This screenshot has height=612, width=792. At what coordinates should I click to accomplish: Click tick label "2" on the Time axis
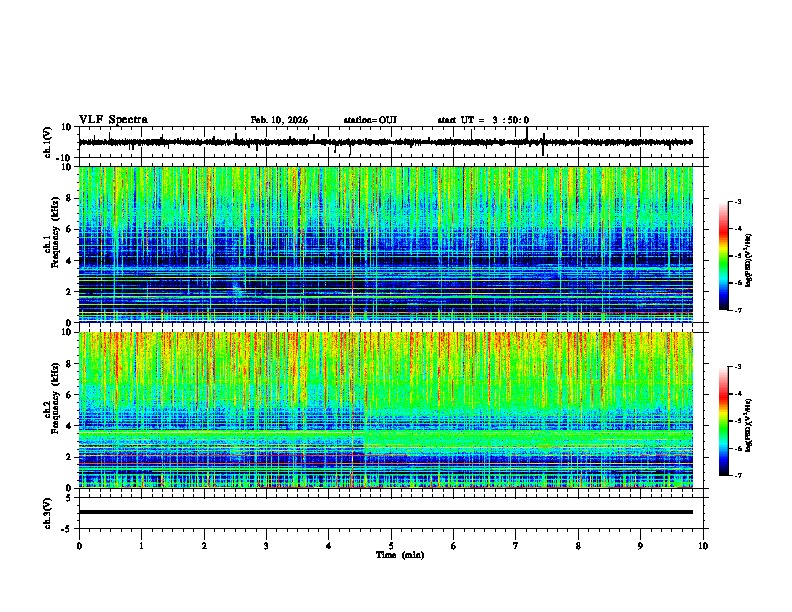204,546
